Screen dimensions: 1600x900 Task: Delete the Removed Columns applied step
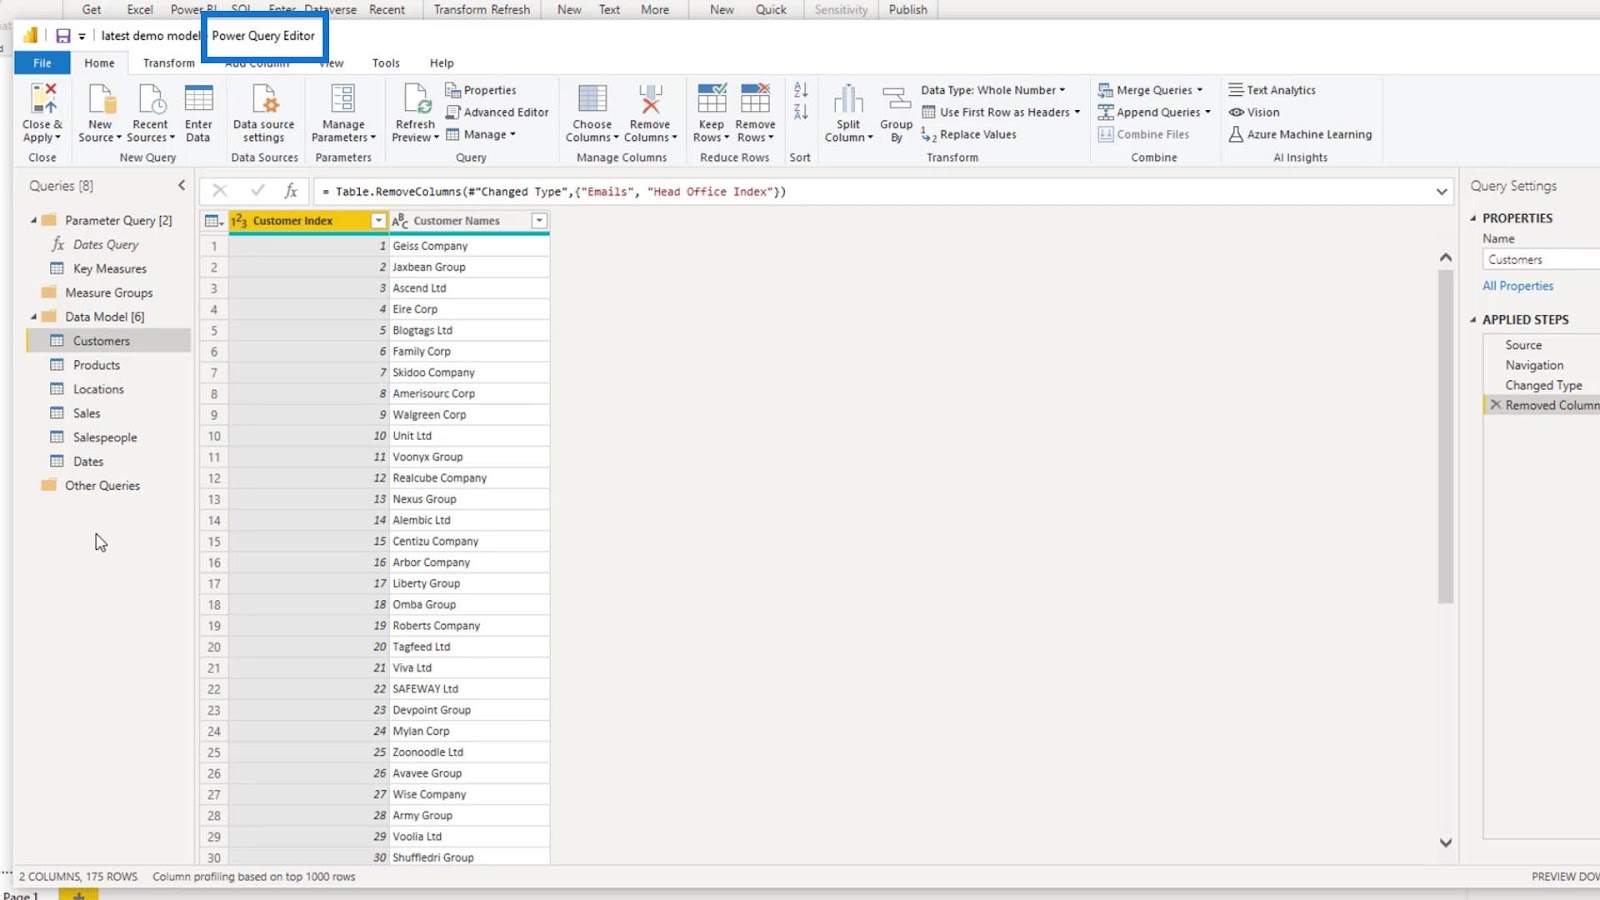click(x=1496, y=405)
